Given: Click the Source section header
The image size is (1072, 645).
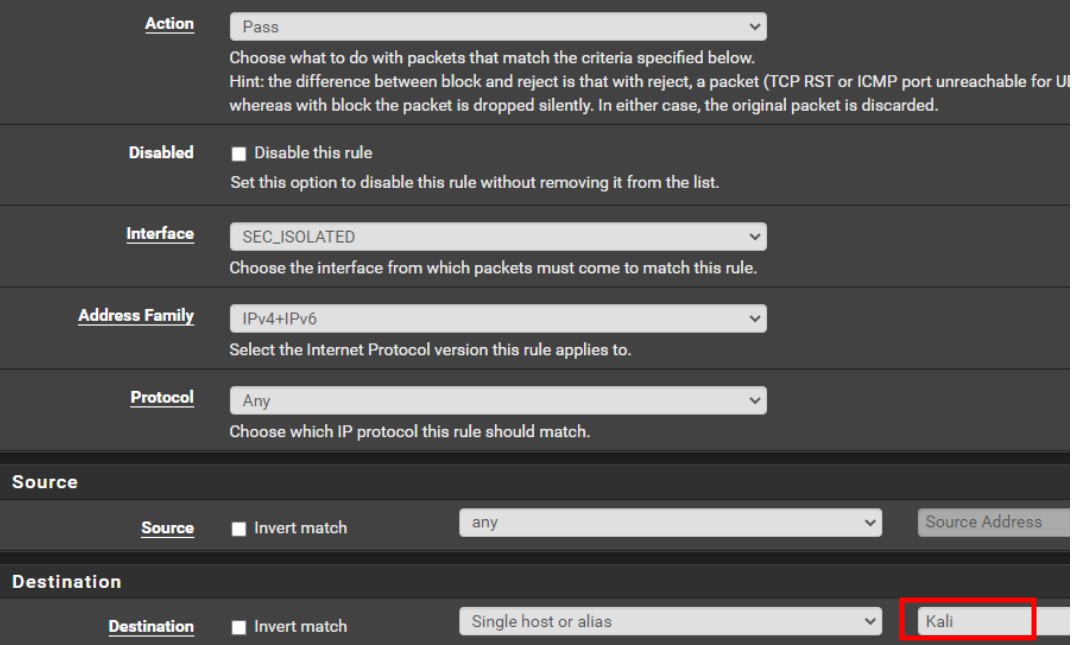Looking at the screenshot, I should (x=45, y=482).
